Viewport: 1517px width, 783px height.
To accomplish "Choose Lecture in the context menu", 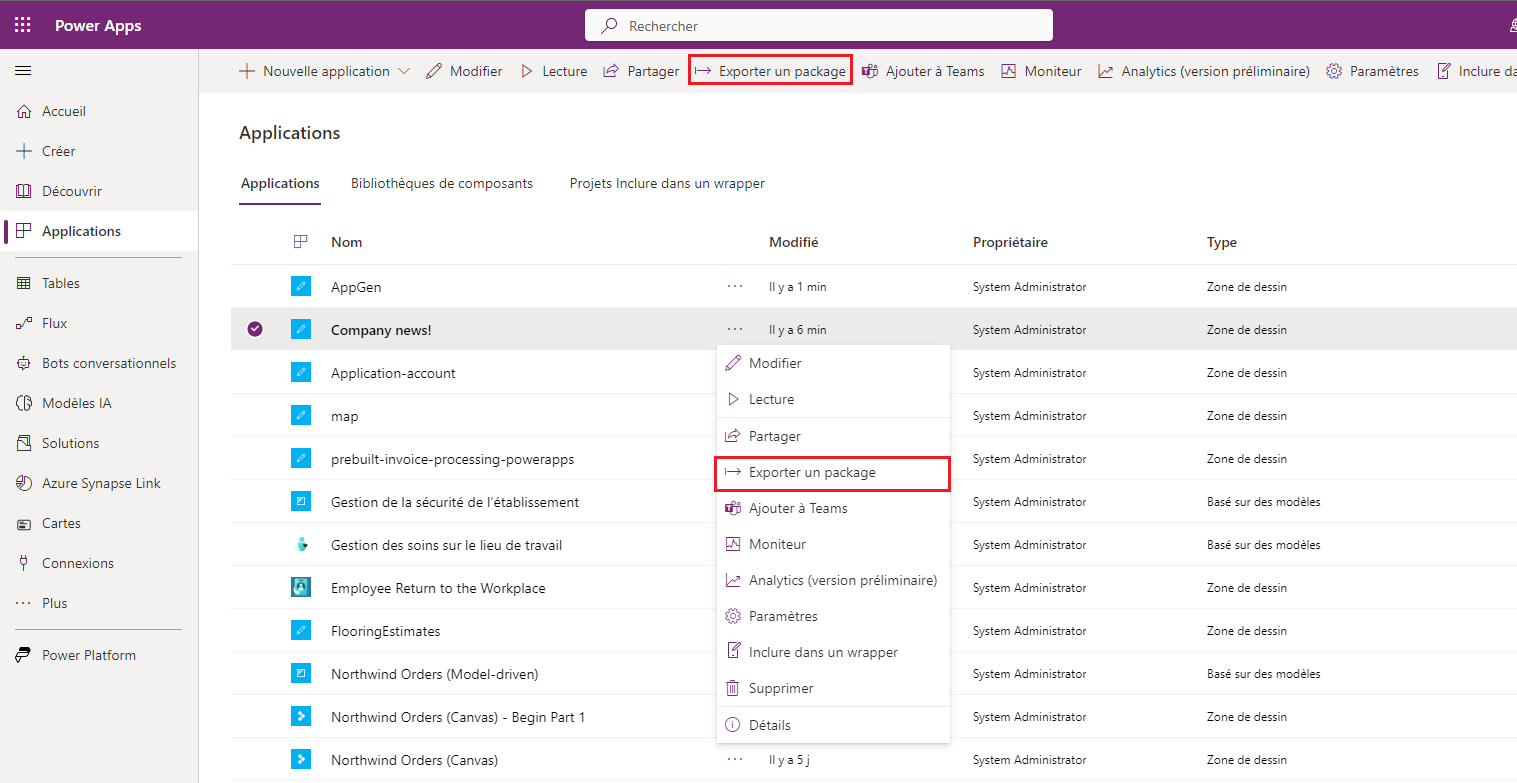I will pos(833,399).
